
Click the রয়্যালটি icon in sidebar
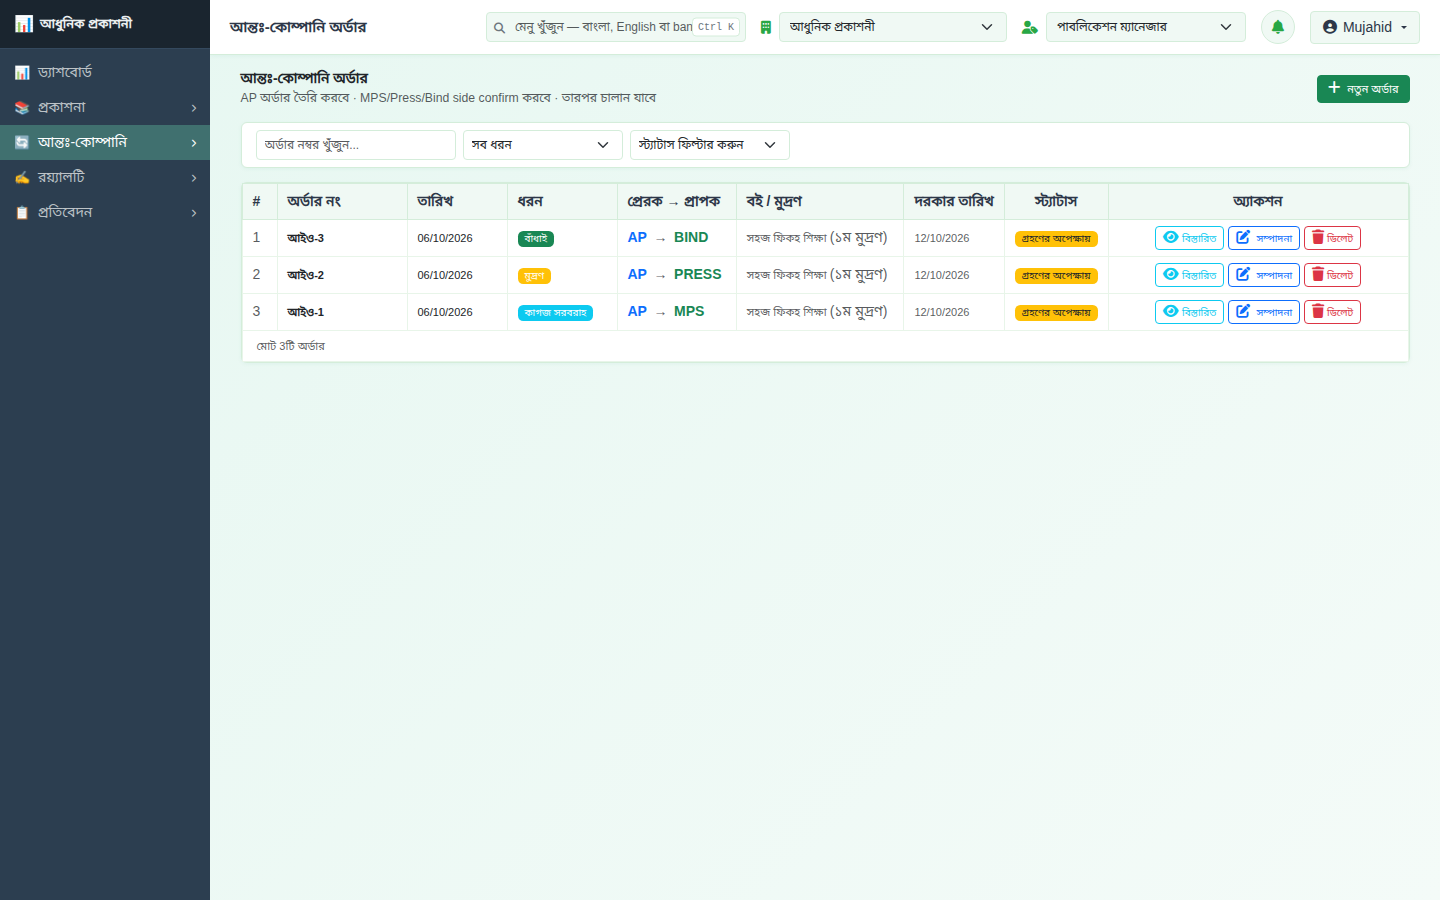[22, 177]
